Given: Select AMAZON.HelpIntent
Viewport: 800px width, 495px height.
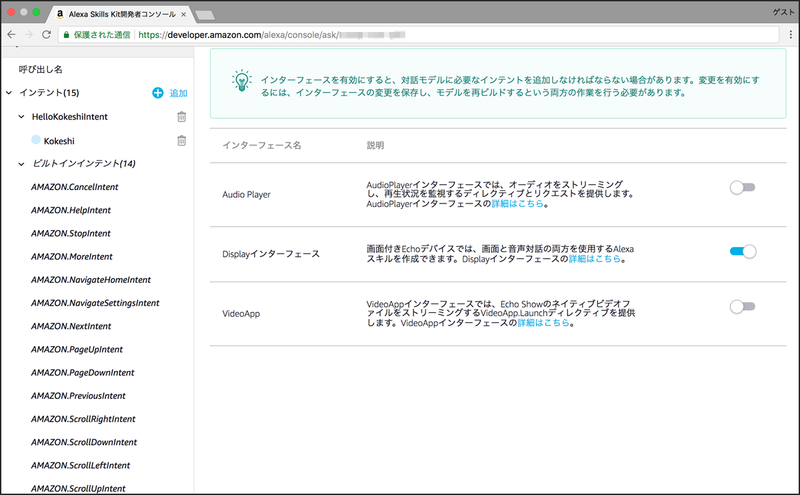Looking at the screenshot, I should click(x=71, y=210).
